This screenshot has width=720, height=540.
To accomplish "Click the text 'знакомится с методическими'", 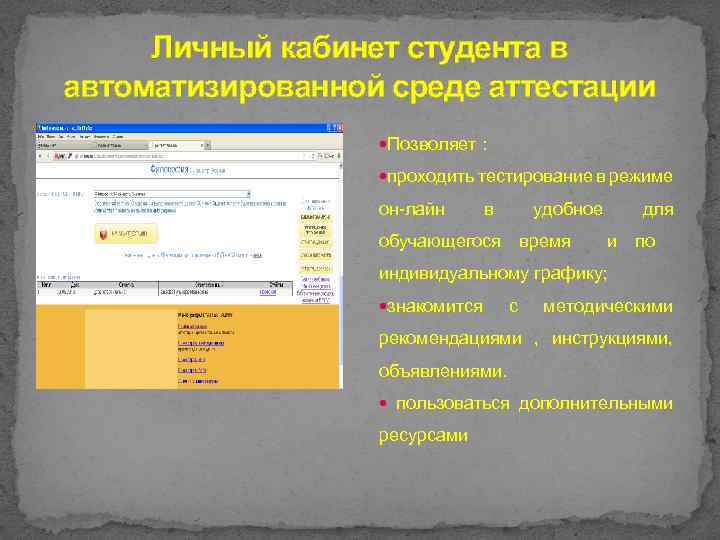I will 530,306.
